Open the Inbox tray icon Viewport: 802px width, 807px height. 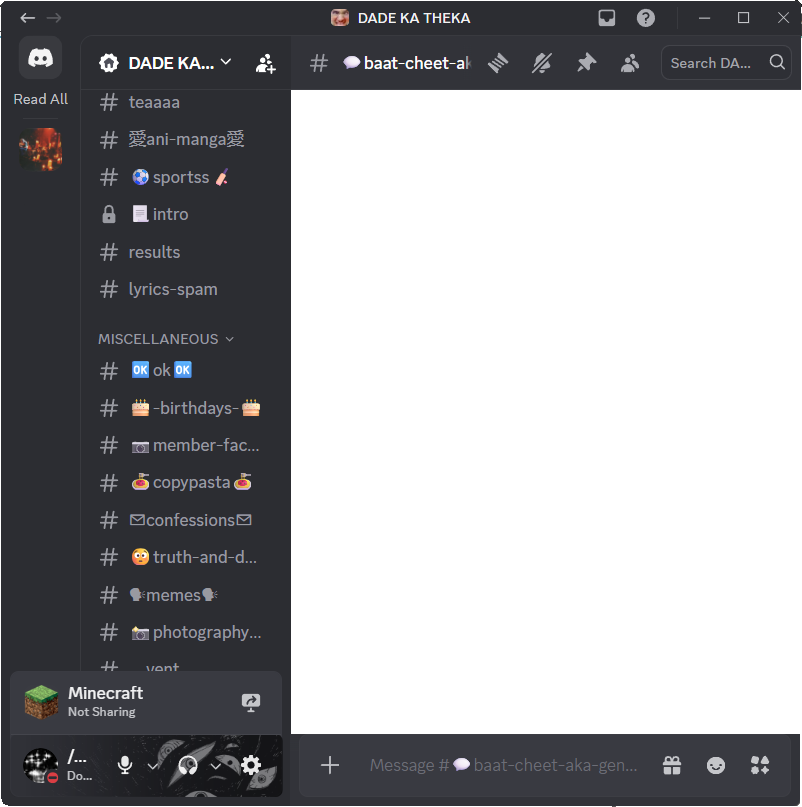[x=607, y=18]
